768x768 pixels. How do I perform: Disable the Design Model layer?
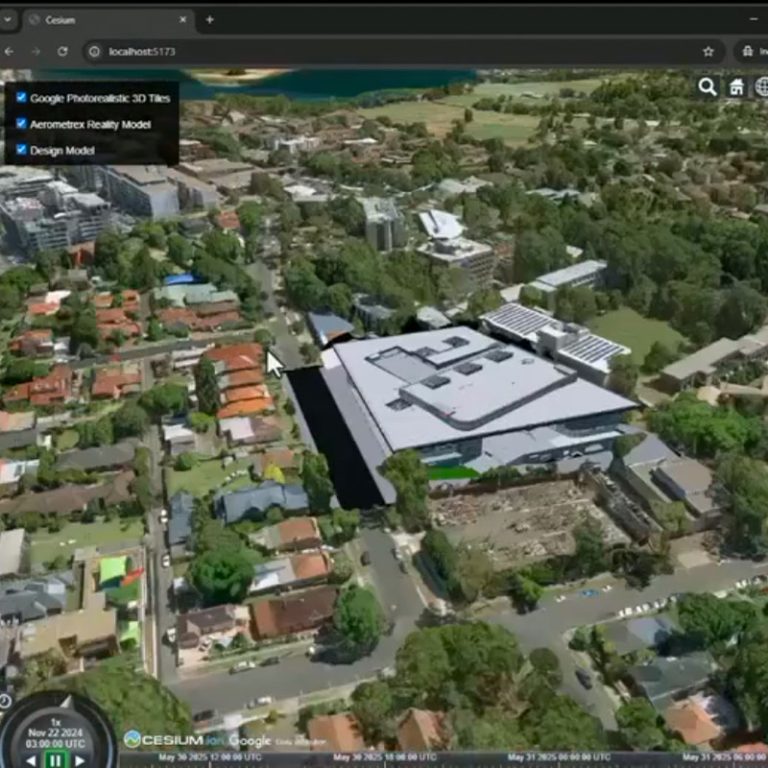[21, 150]
